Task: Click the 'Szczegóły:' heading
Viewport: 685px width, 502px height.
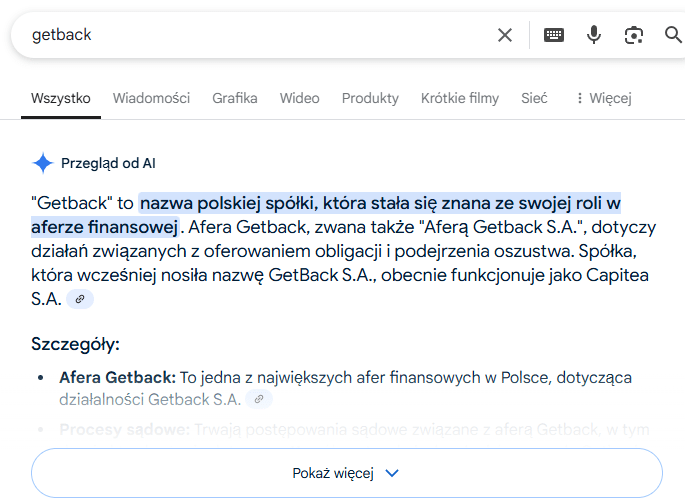Action: (75, 344)
